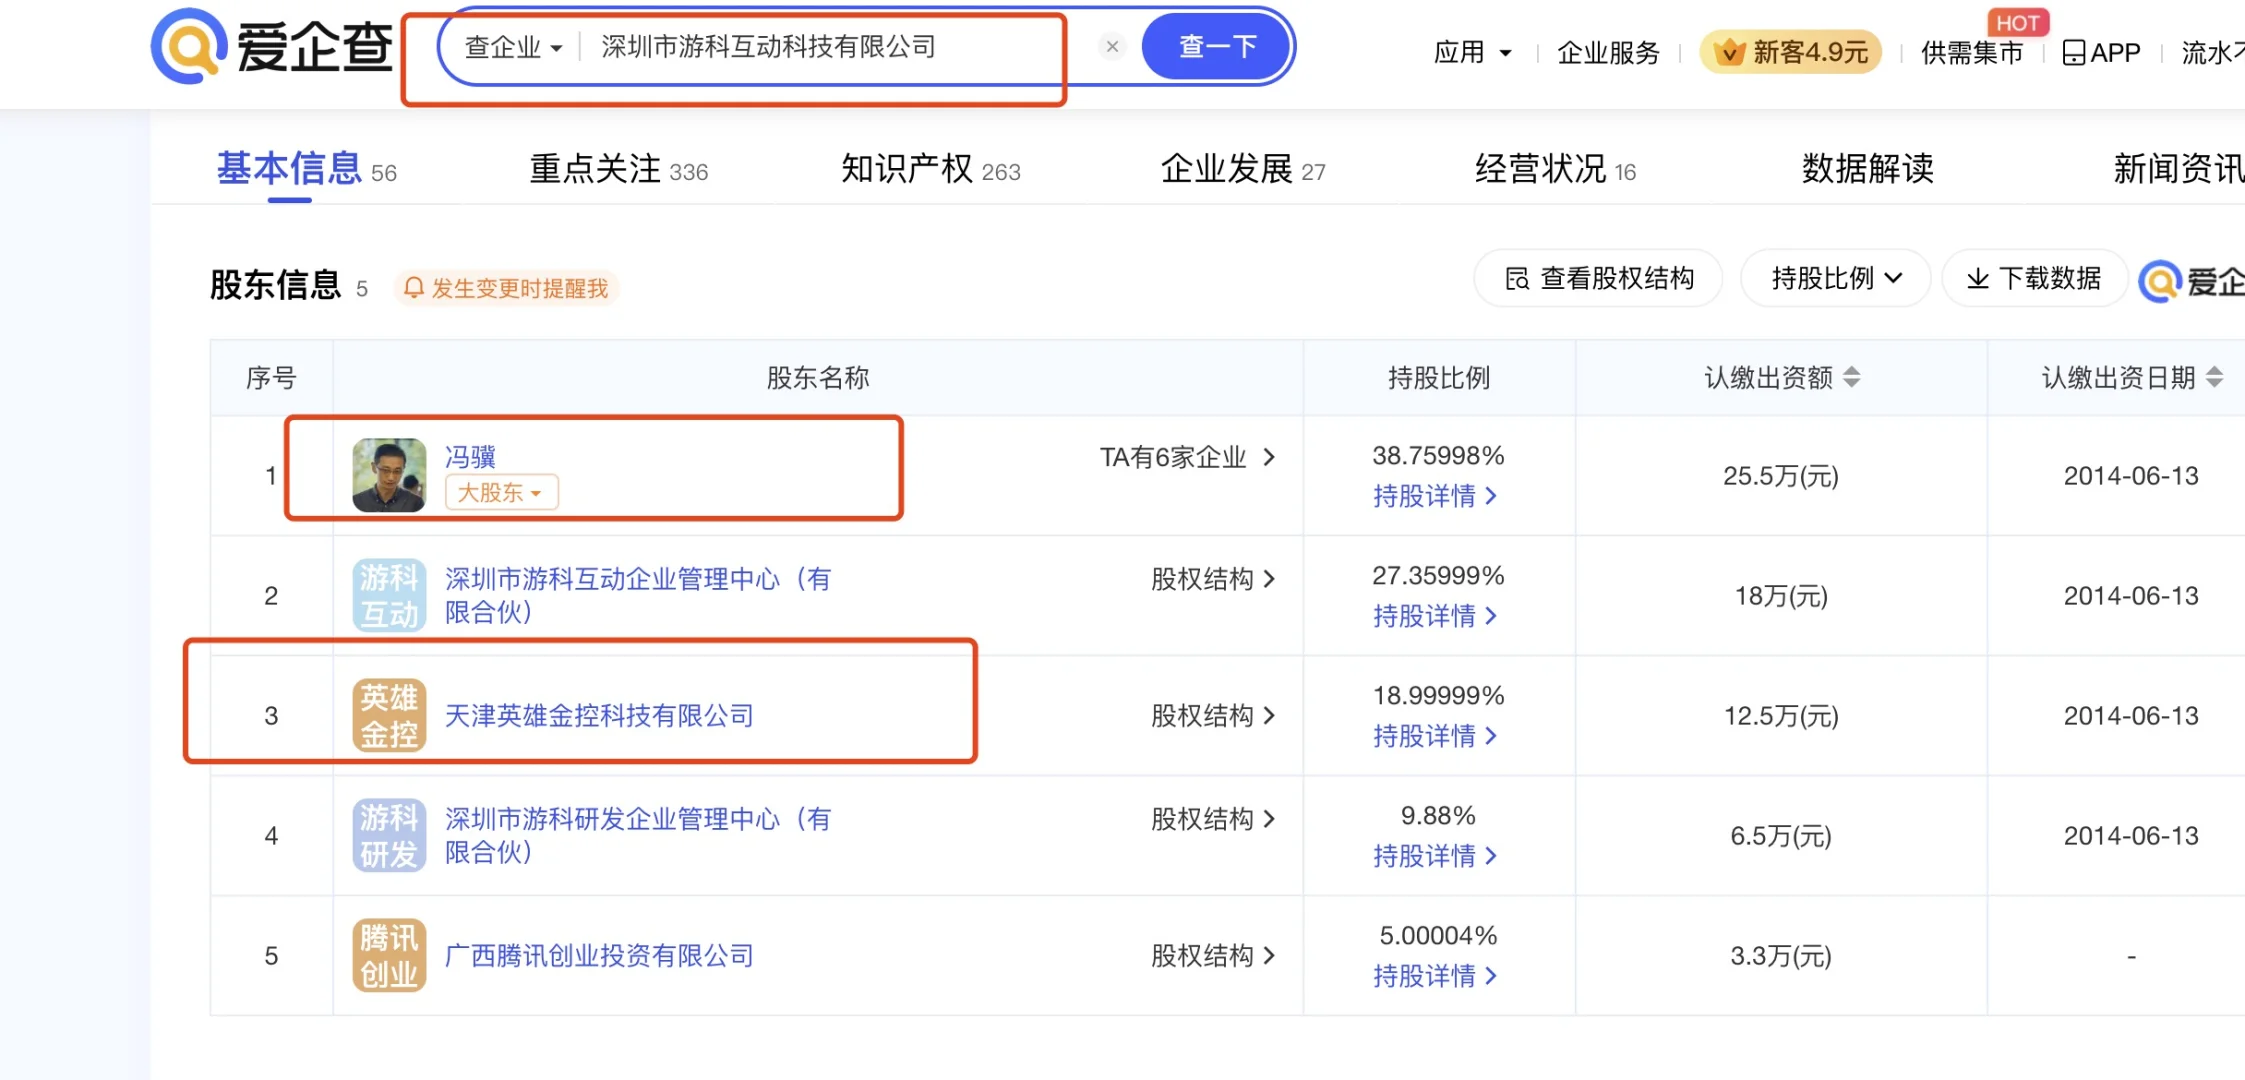Open 深圳市游科研发企业管理中心 link
The height and width of the screenshot is (1080, 2245).
[637, 835]
